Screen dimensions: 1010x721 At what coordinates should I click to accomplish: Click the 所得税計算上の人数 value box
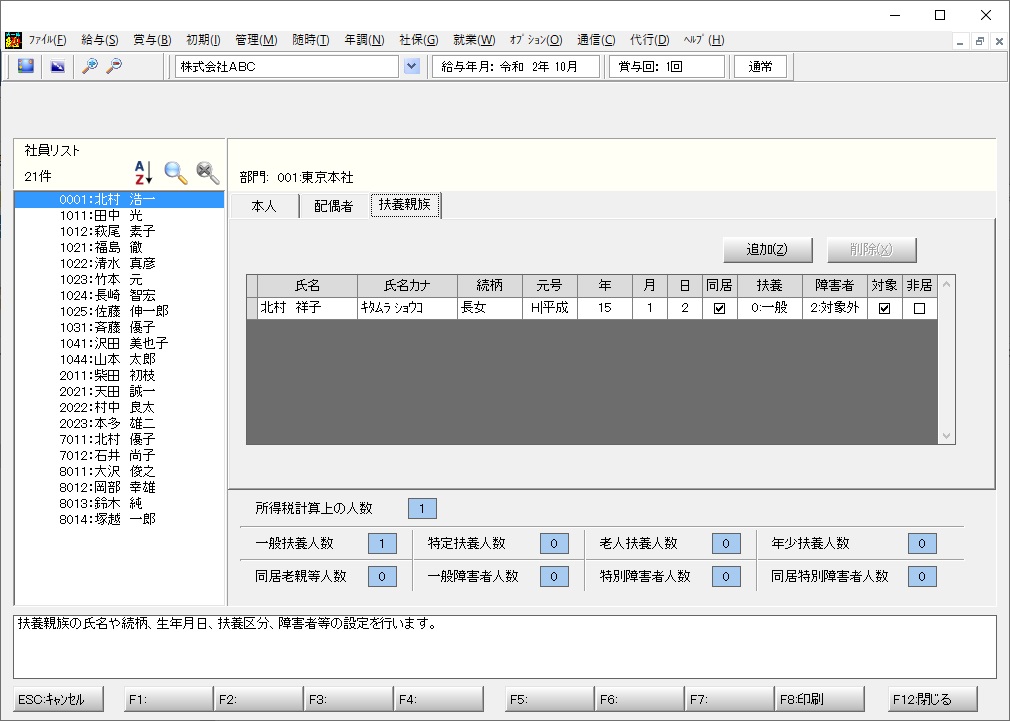point(423,508)
